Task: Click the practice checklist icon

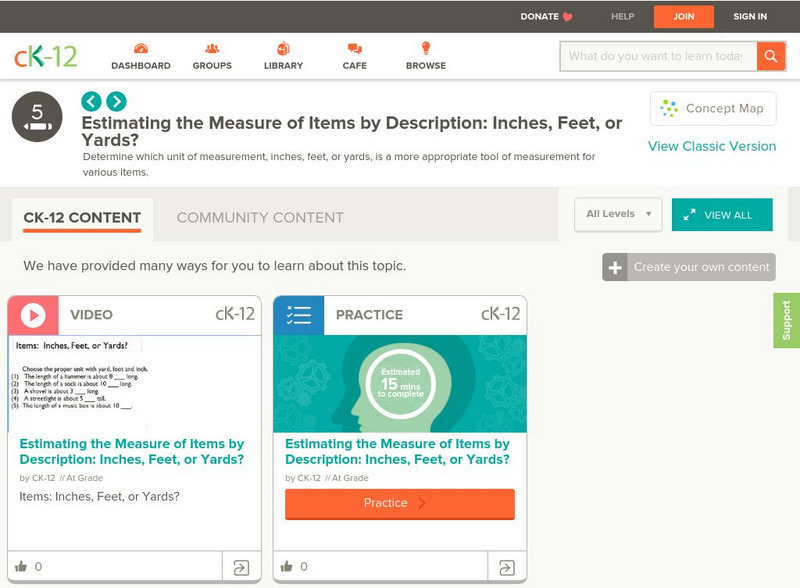Action: [x=298, y=315]
